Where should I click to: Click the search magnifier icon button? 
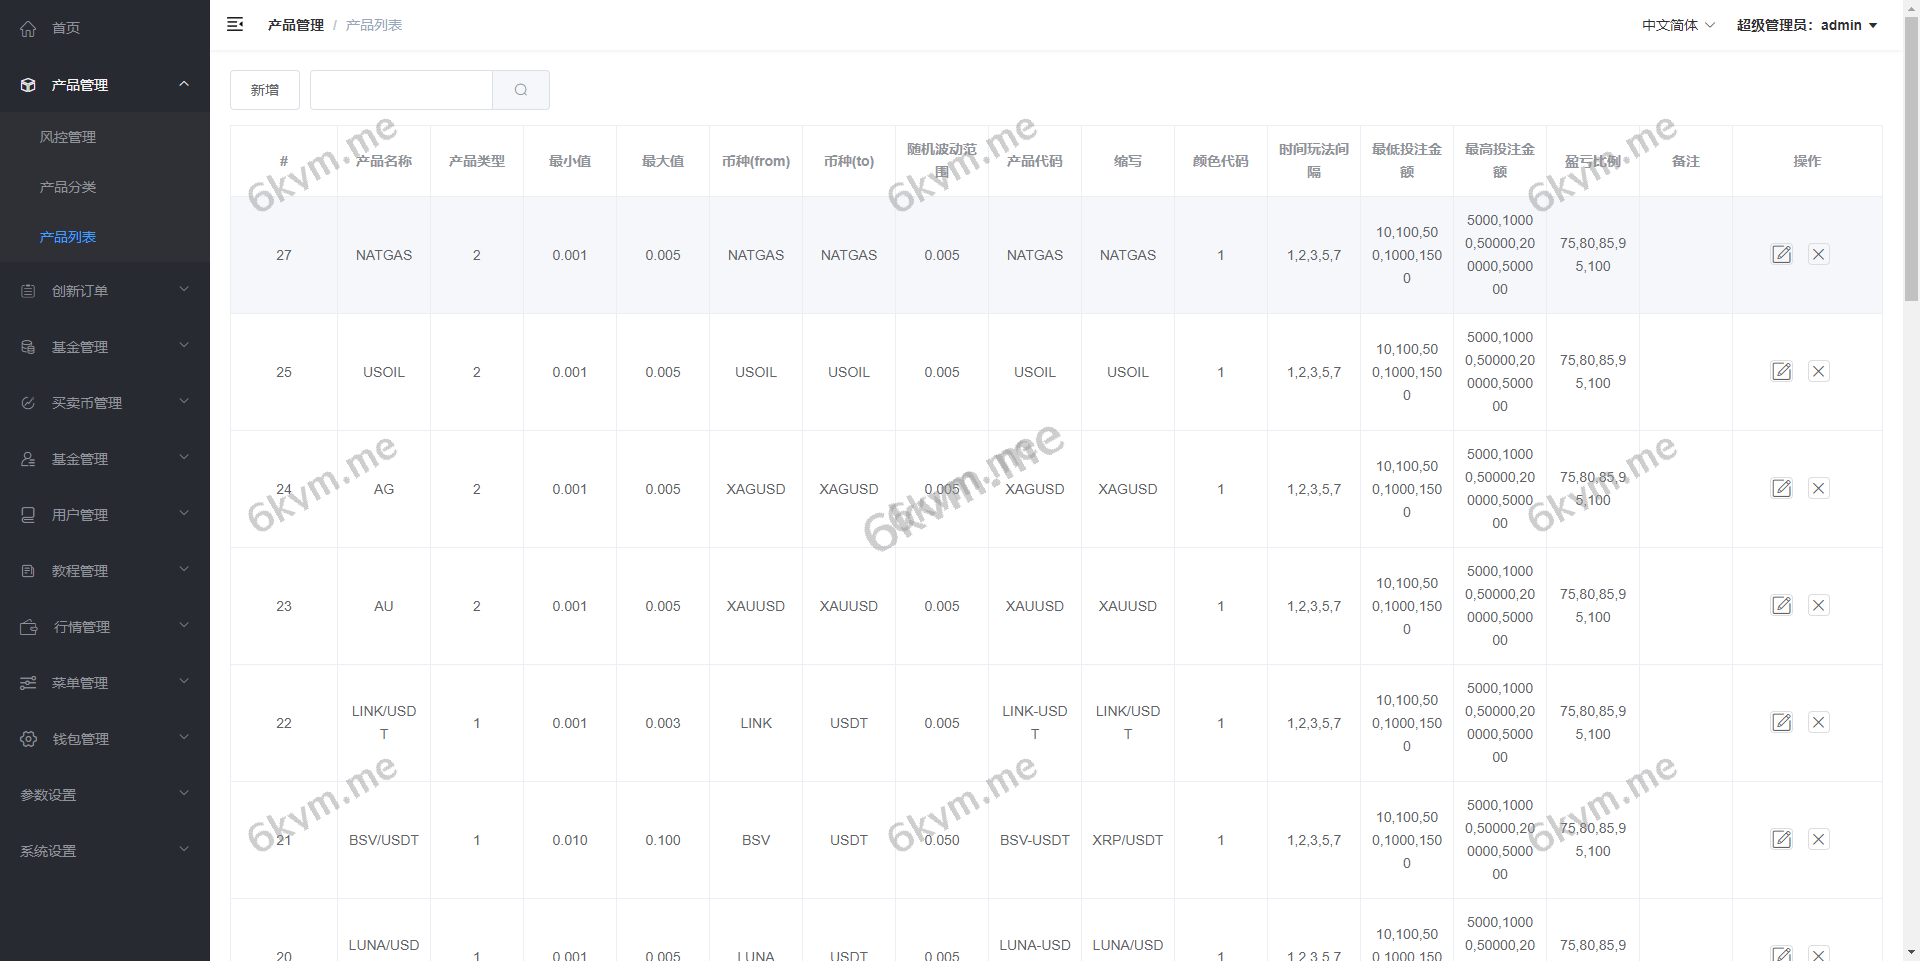[x=520, y=90]
